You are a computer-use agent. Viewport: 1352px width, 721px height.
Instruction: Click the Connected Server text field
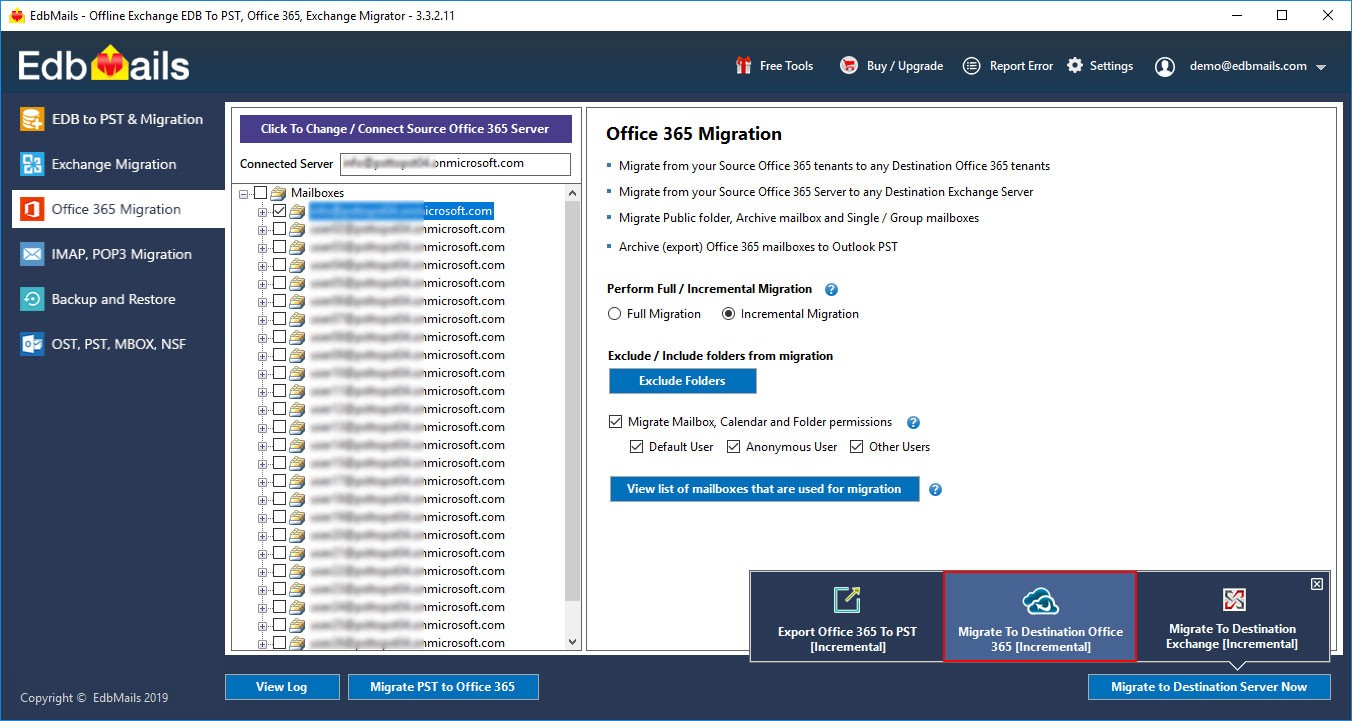[x=455, y=164]
